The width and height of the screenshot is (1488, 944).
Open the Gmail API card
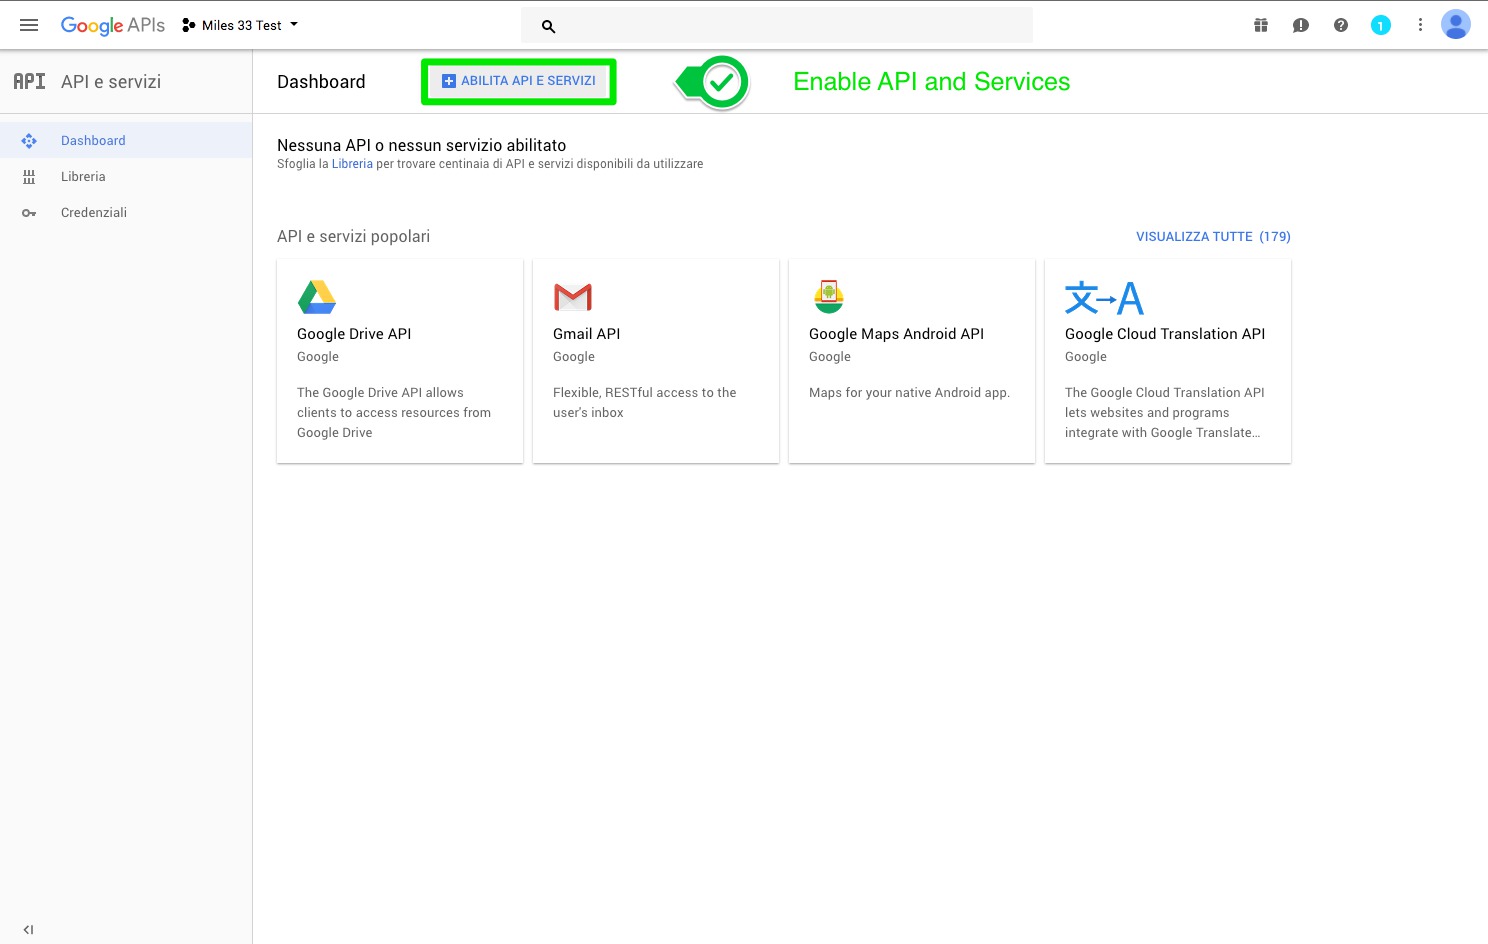point(656,361)
